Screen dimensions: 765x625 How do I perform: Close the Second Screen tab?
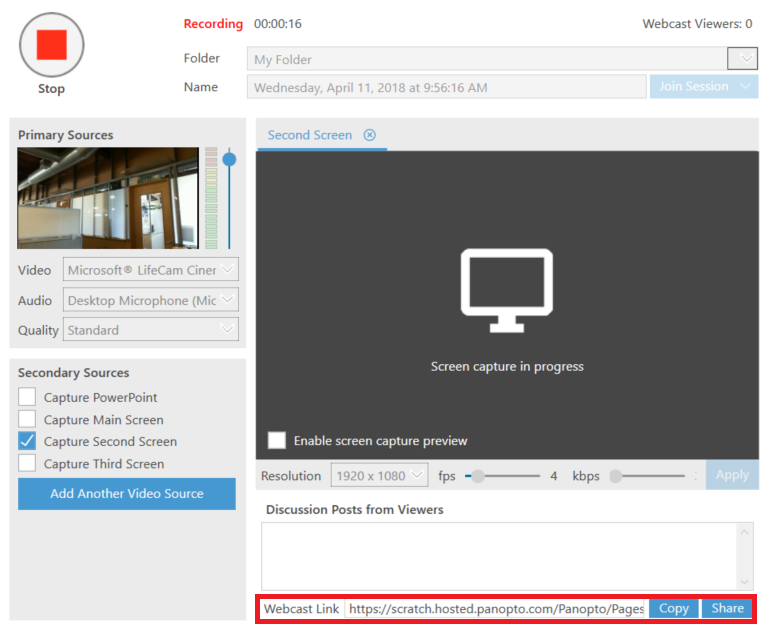(370, 135)
